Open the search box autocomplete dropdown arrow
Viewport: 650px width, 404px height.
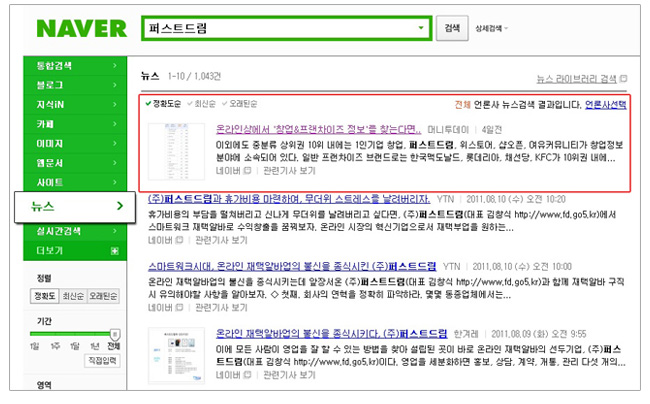coord(421,28)
